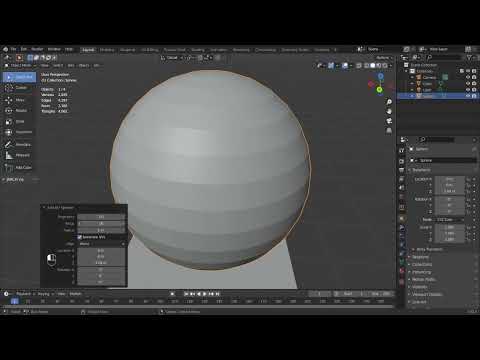Viewport: 480px width, 360px height.
Task: Switch to the Shading workspace tab
Action: coord(198,50)
